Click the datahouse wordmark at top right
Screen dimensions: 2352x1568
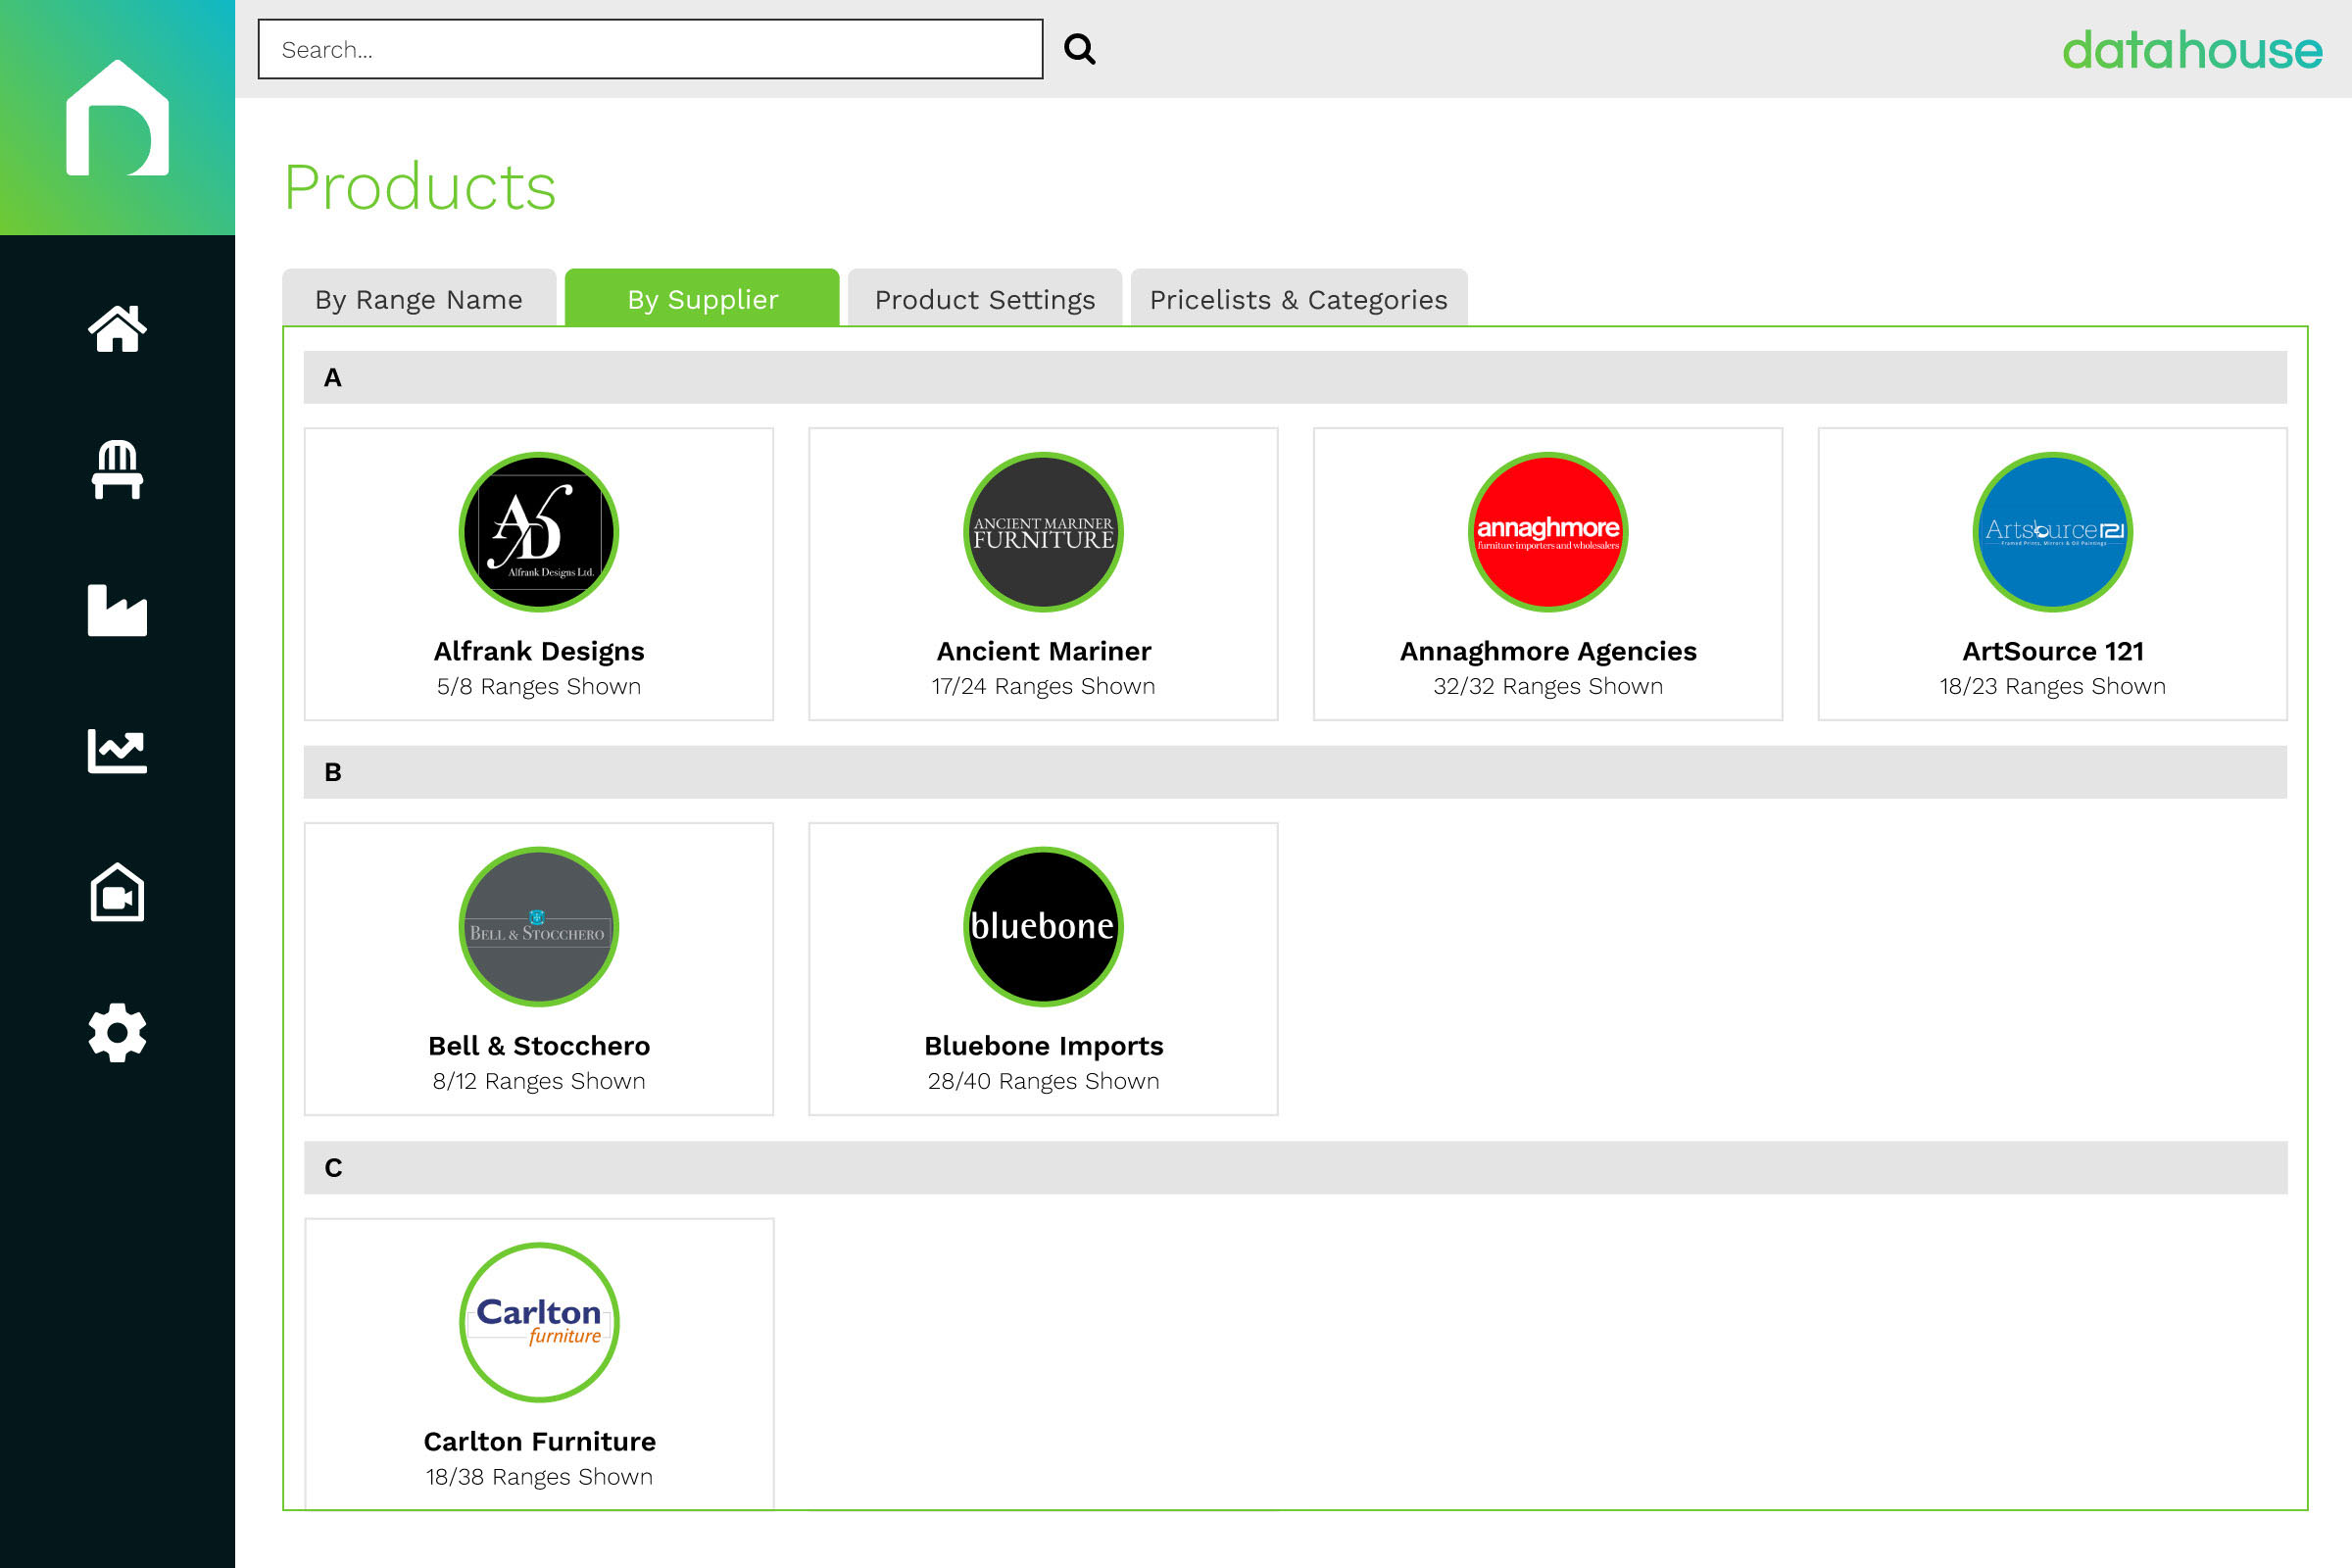(x=2192, y=50)
